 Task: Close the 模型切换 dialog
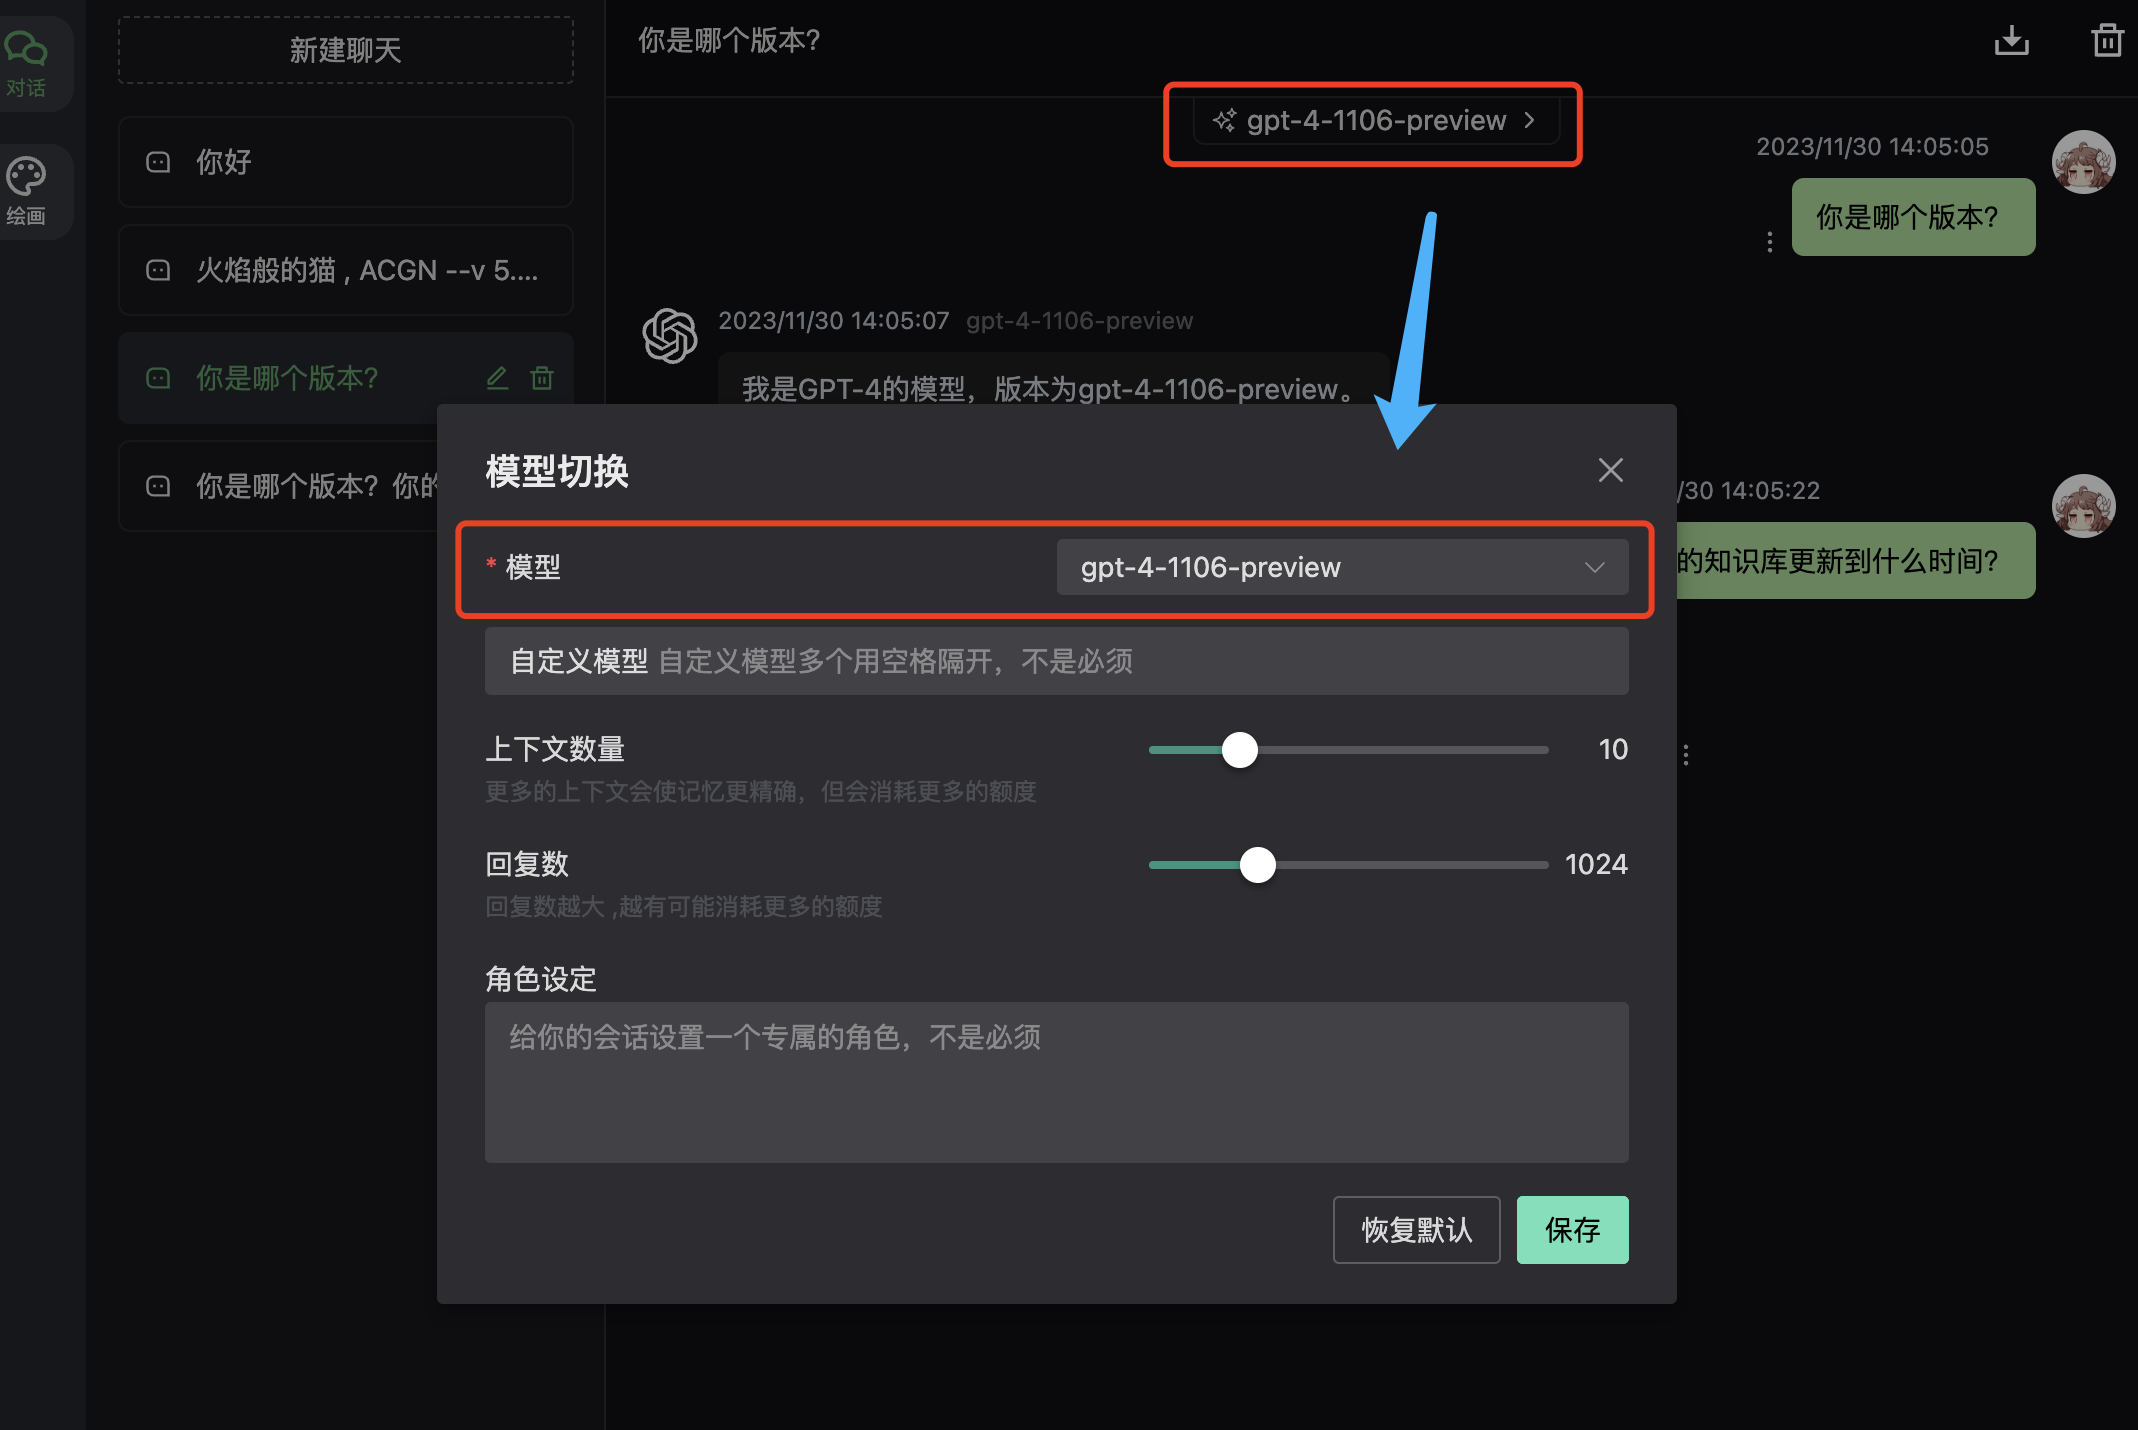[x=1610, y=470]
